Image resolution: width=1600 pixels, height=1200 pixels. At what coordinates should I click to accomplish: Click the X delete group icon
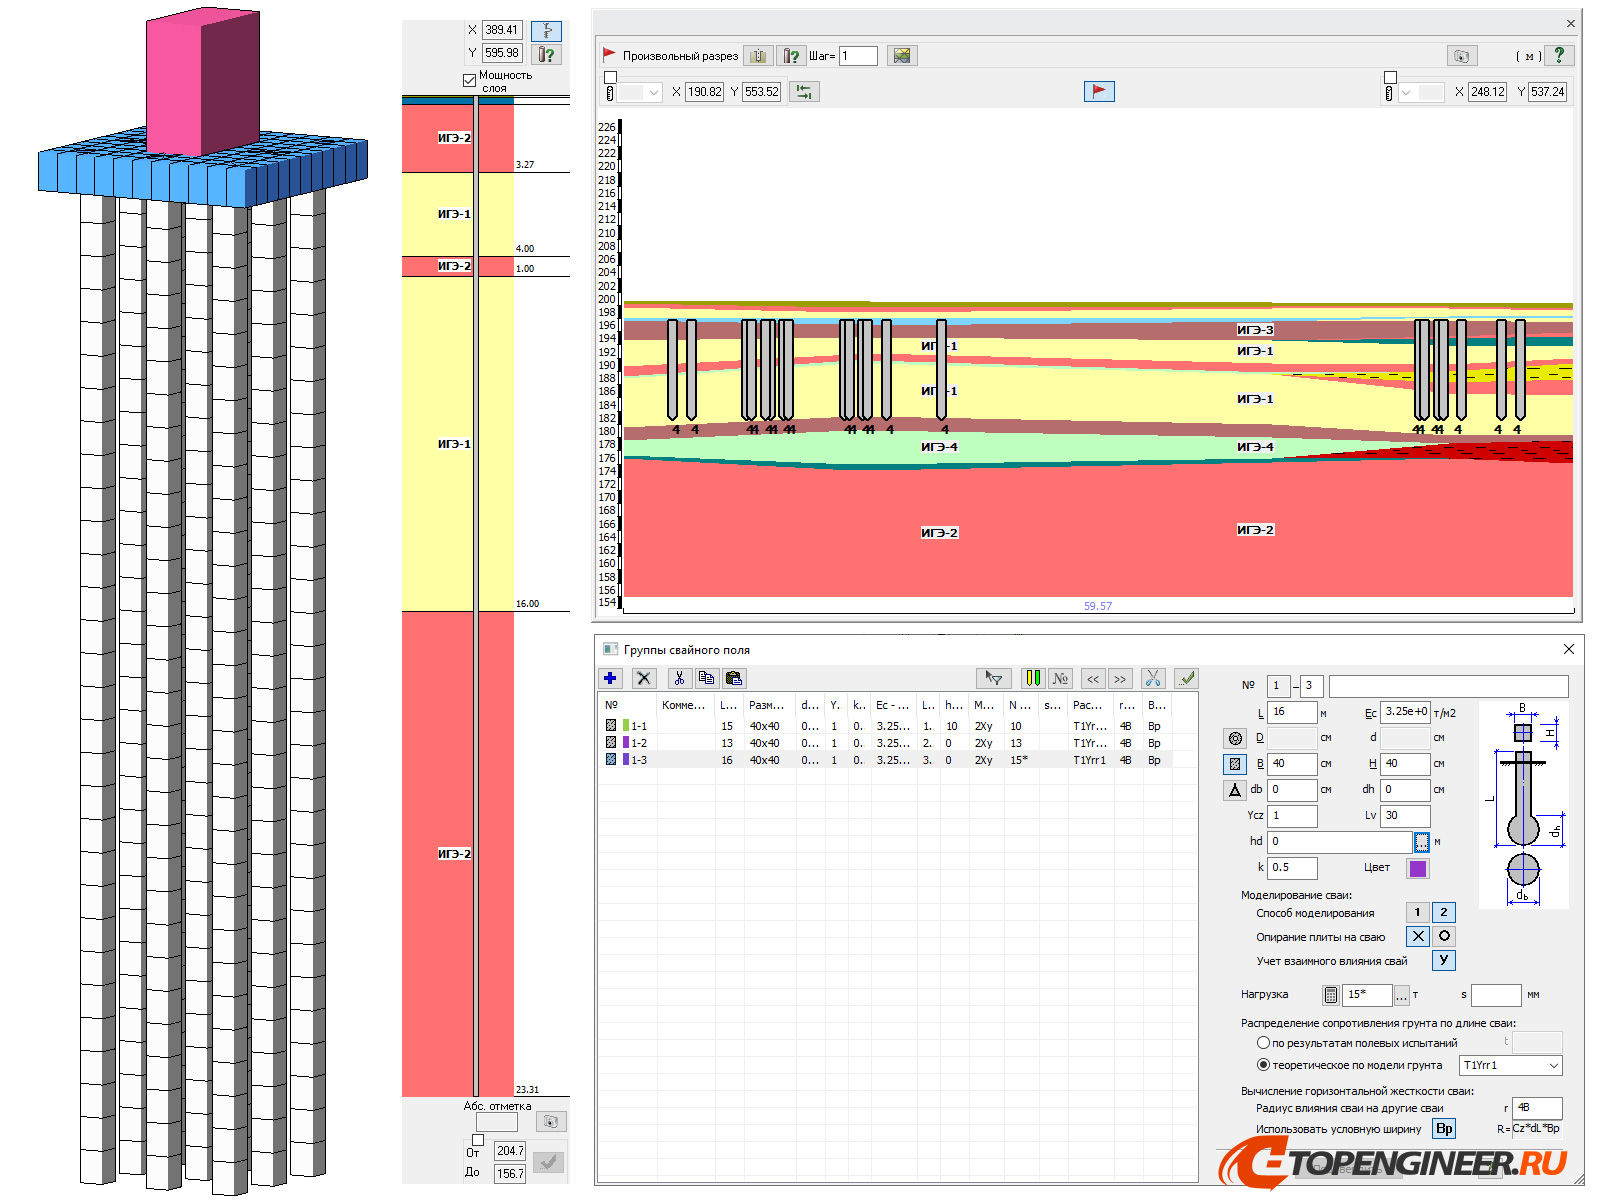(644, 678)
